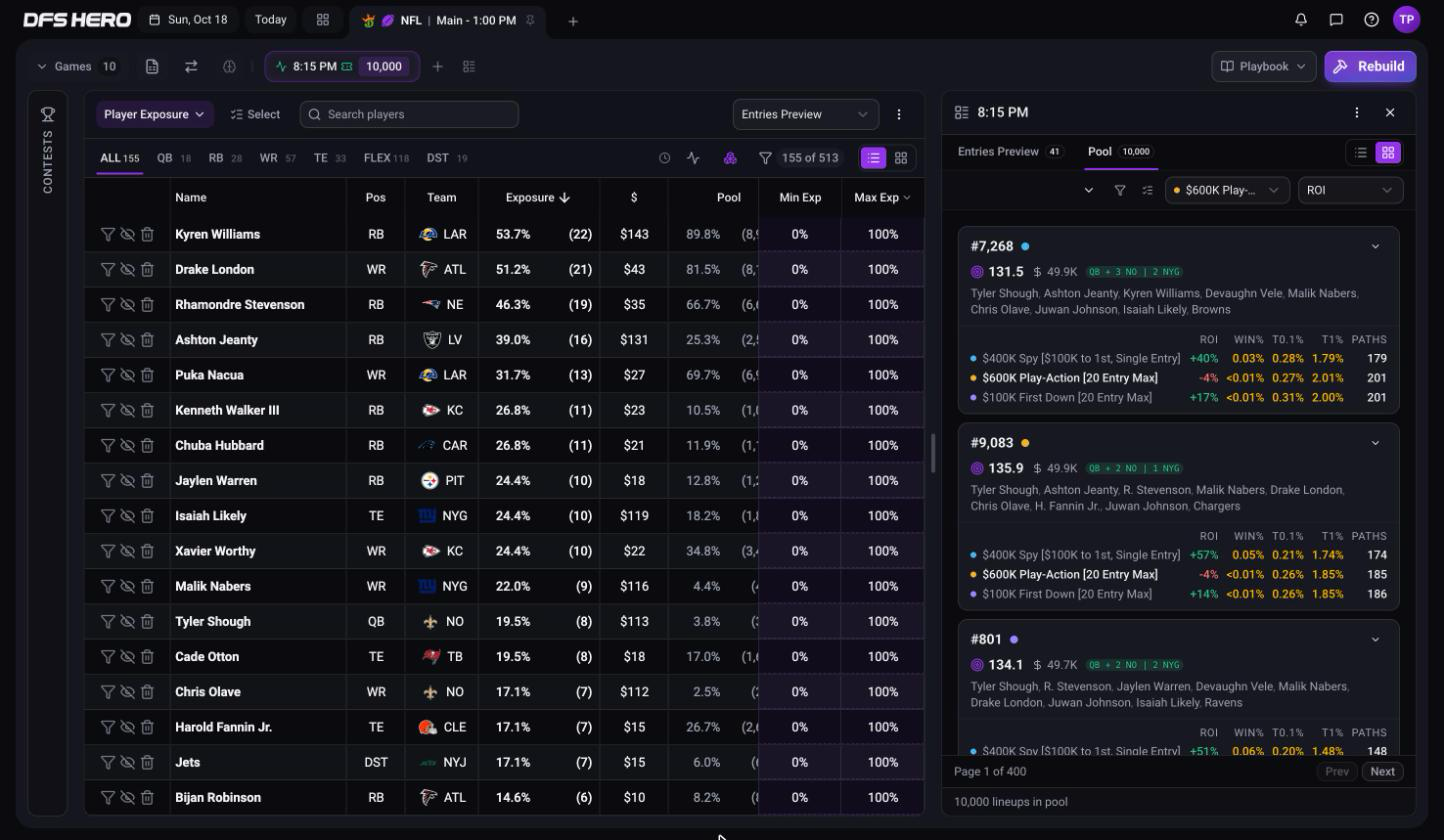Image resolution: width=1444 pixels, height=840 pixels.
Task: Open the $600K Play-Action contest dropdown
Action: tap(1227, 190)
